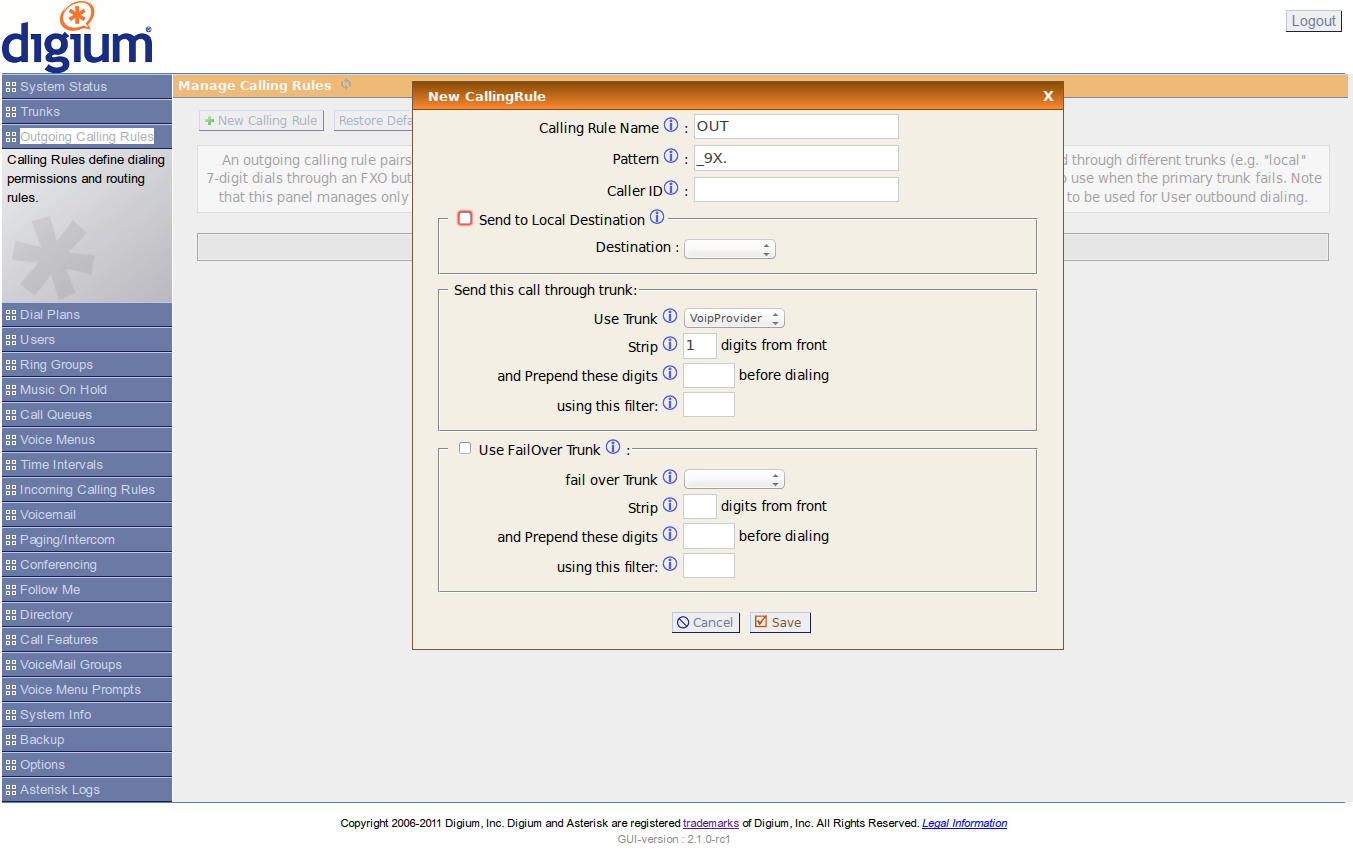Click info icon after Send to Local Destination
This screenshot has width=1353, height=858.
click(657, 218)
